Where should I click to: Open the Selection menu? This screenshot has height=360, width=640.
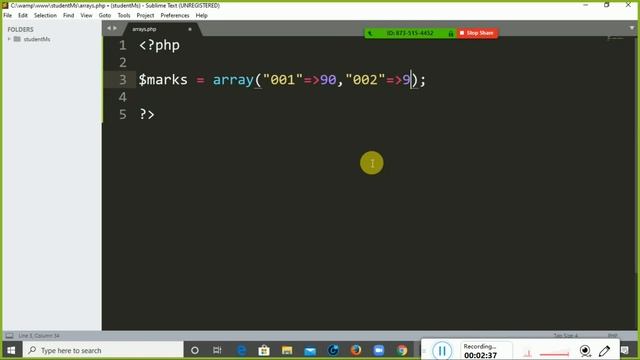tap(45, 16)
